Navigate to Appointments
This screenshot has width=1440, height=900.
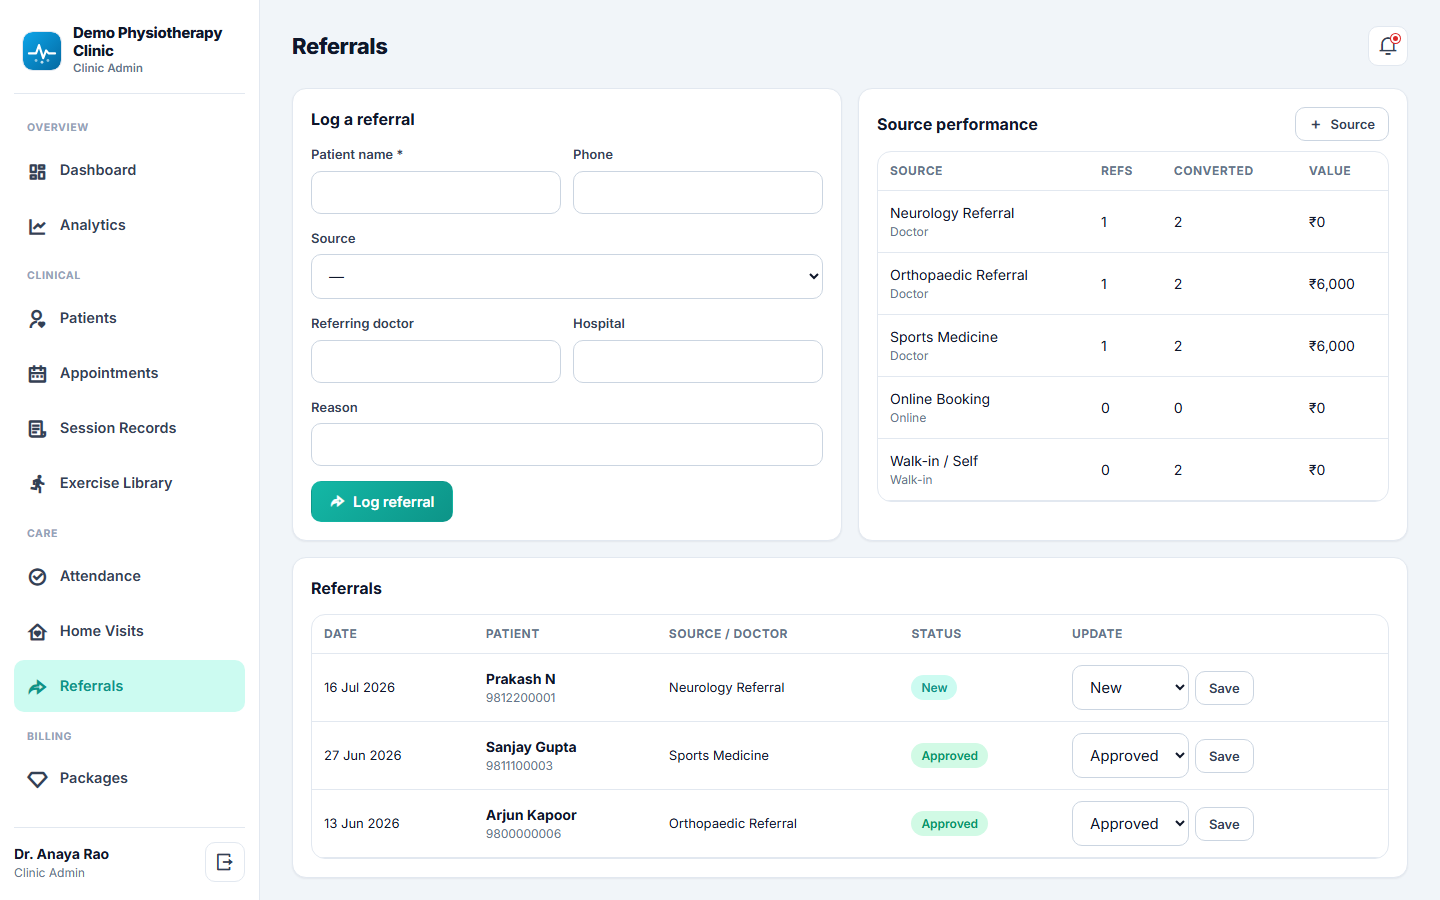pyautogui.click(x=129, y=373)
